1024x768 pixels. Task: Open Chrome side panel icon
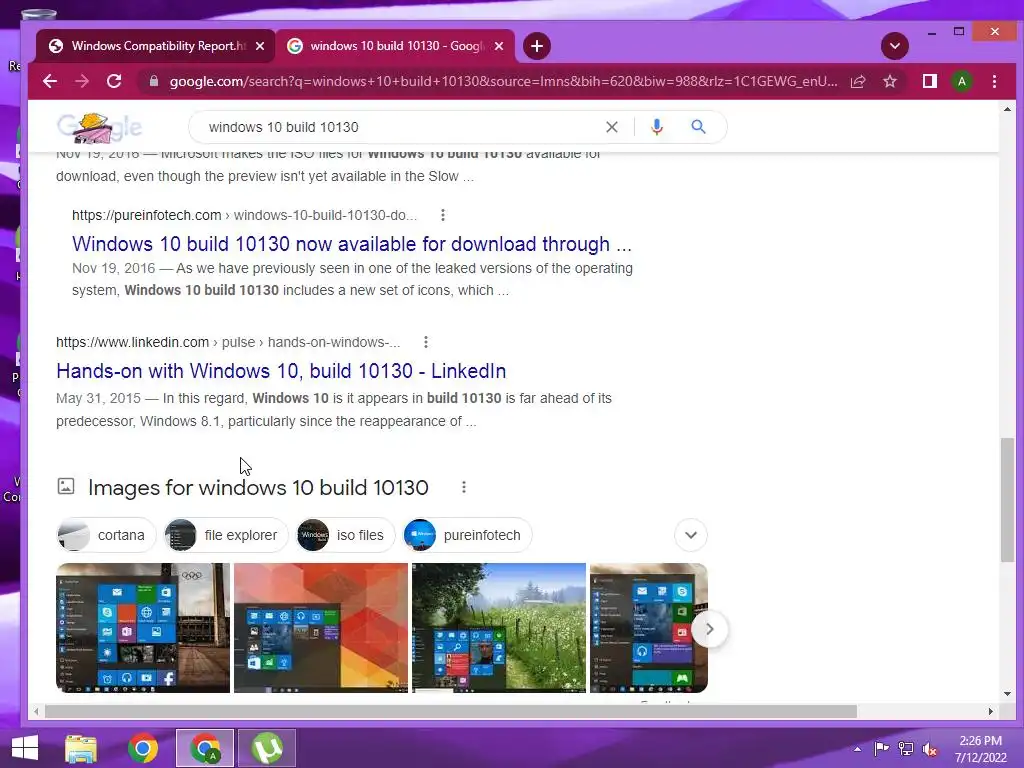[929, 82]
